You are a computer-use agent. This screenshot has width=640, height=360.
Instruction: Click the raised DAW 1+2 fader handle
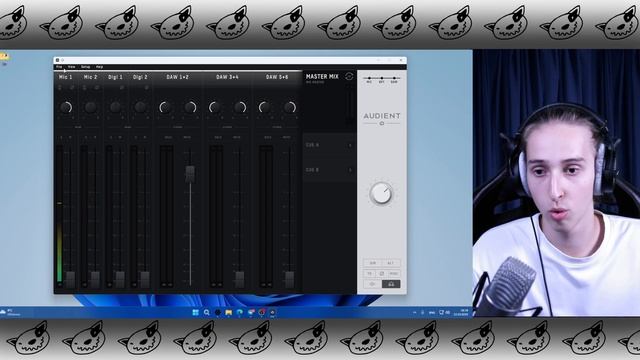(190, 174)
